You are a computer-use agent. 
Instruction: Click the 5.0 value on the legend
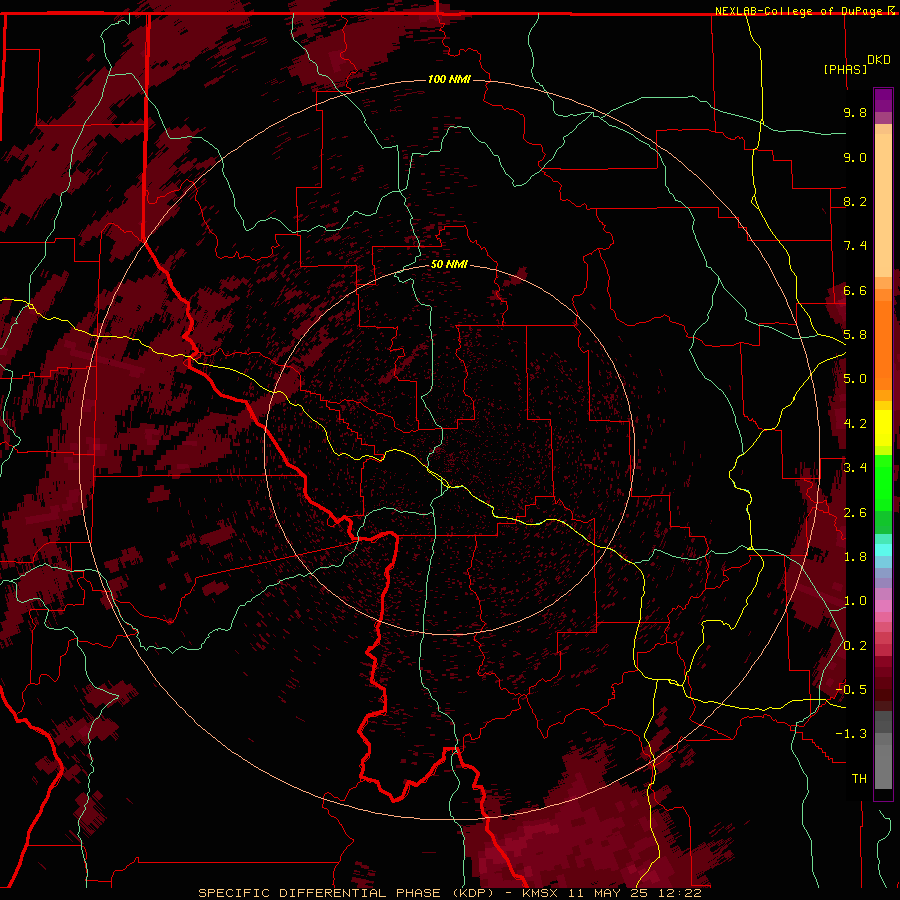click(855, 379)
